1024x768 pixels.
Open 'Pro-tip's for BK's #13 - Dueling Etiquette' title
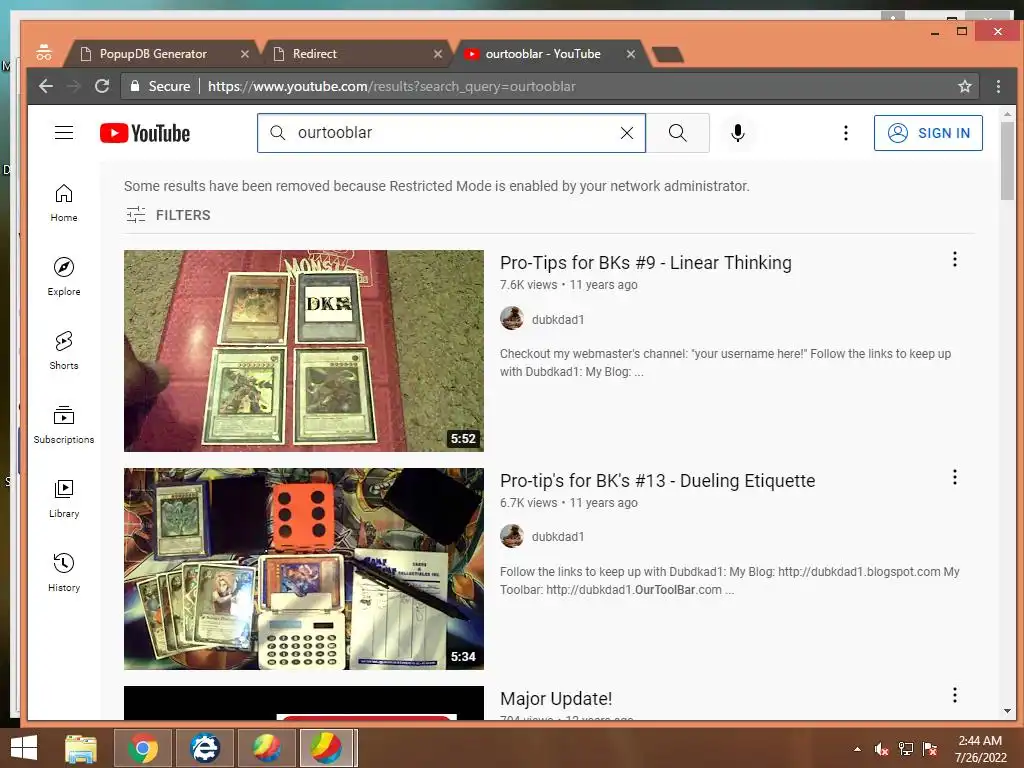(x=657, y=481)
